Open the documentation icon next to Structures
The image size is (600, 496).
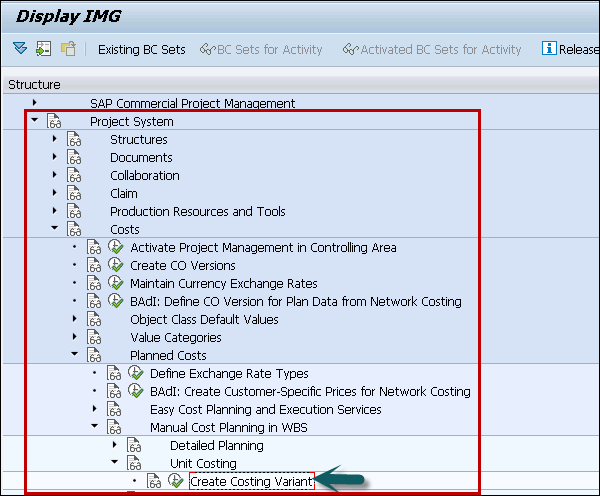(74, 140)
